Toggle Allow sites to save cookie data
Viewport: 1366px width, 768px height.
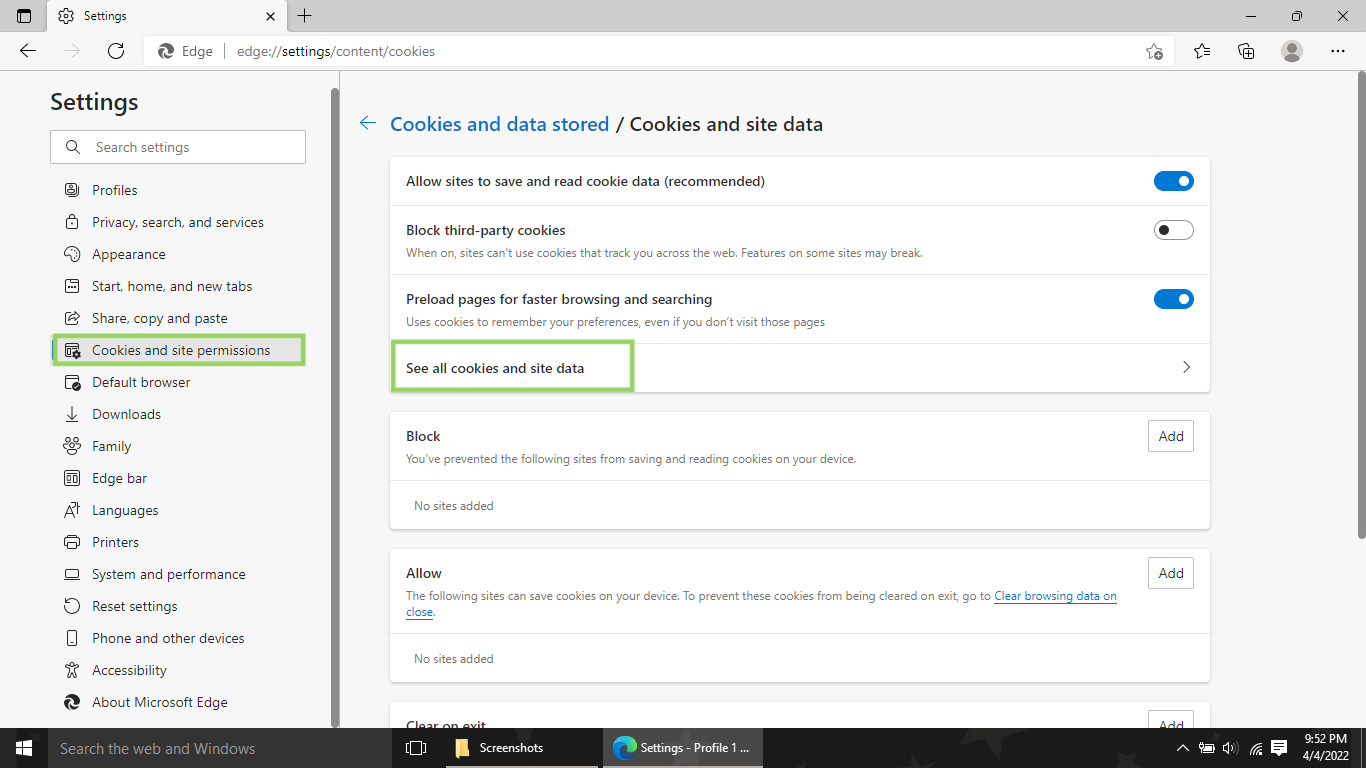pos(1174,181)
